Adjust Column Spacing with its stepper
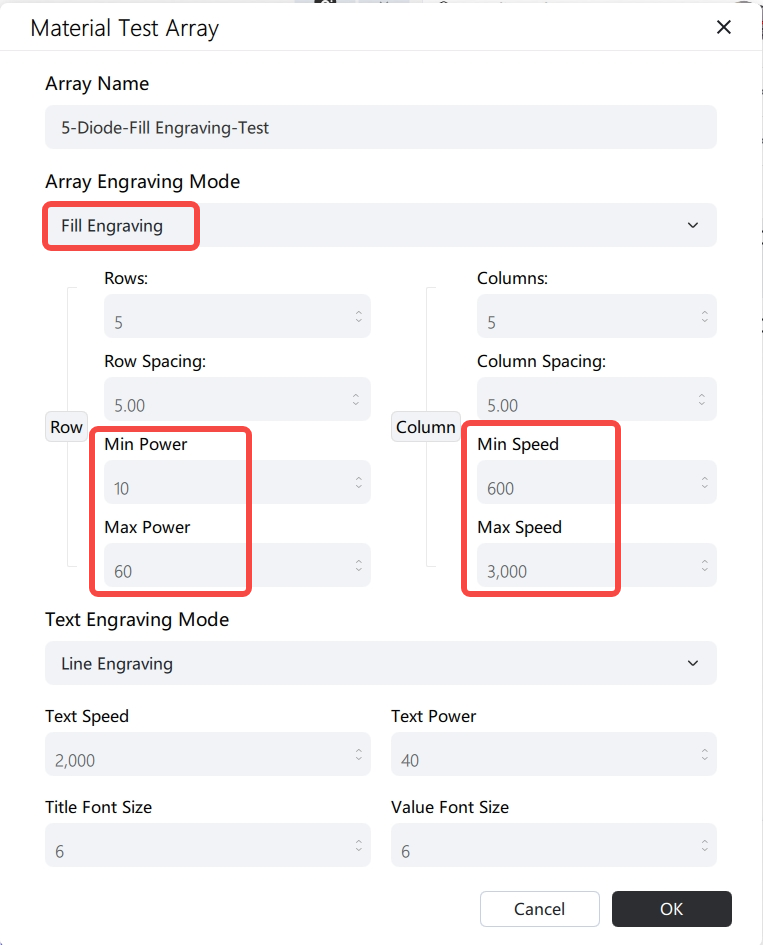Image resolution: width=763 pixels, height=945 pixels. [702, 399]
